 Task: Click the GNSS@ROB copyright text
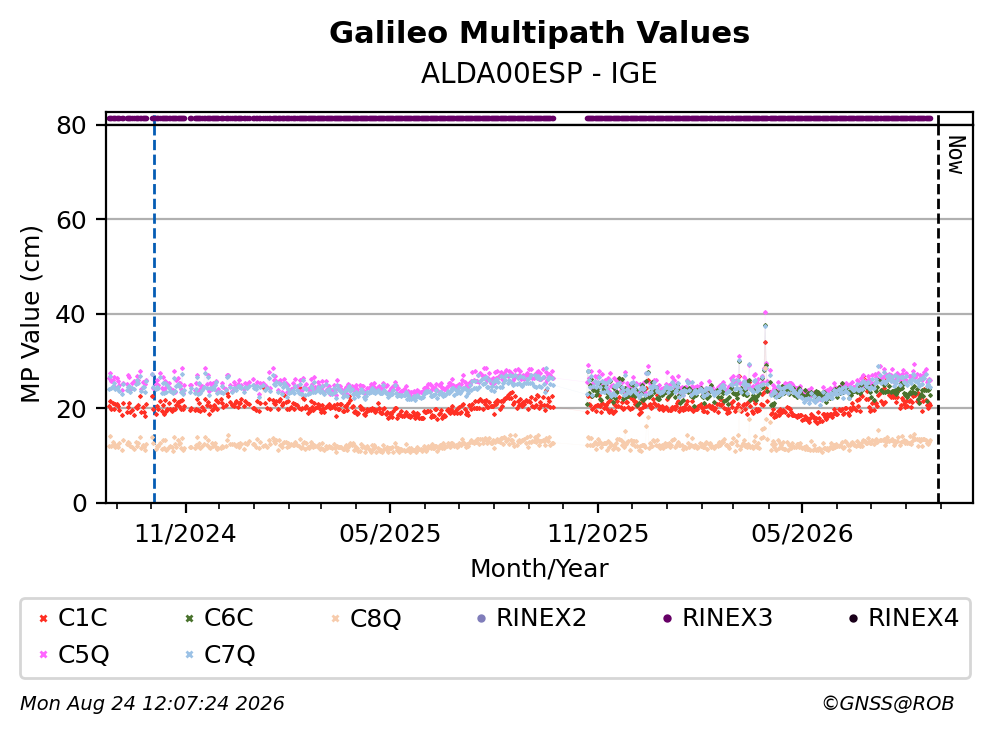pyautogui.click(x=888, y=704)
